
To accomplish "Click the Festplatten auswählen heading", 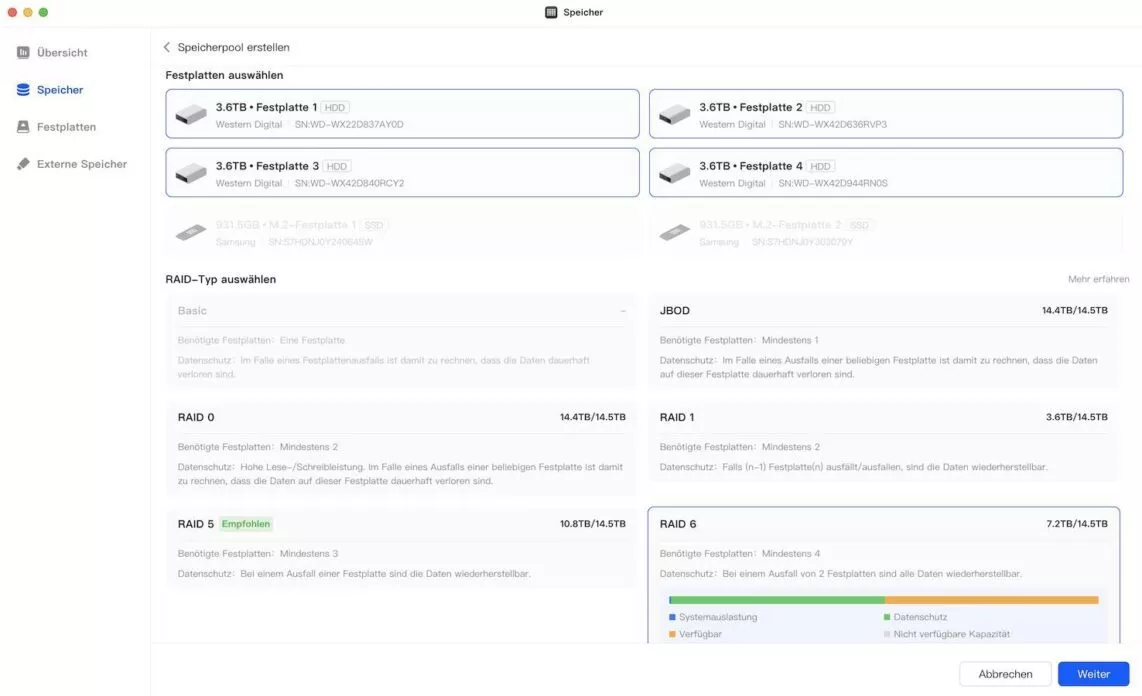I will tap(224, 75).
